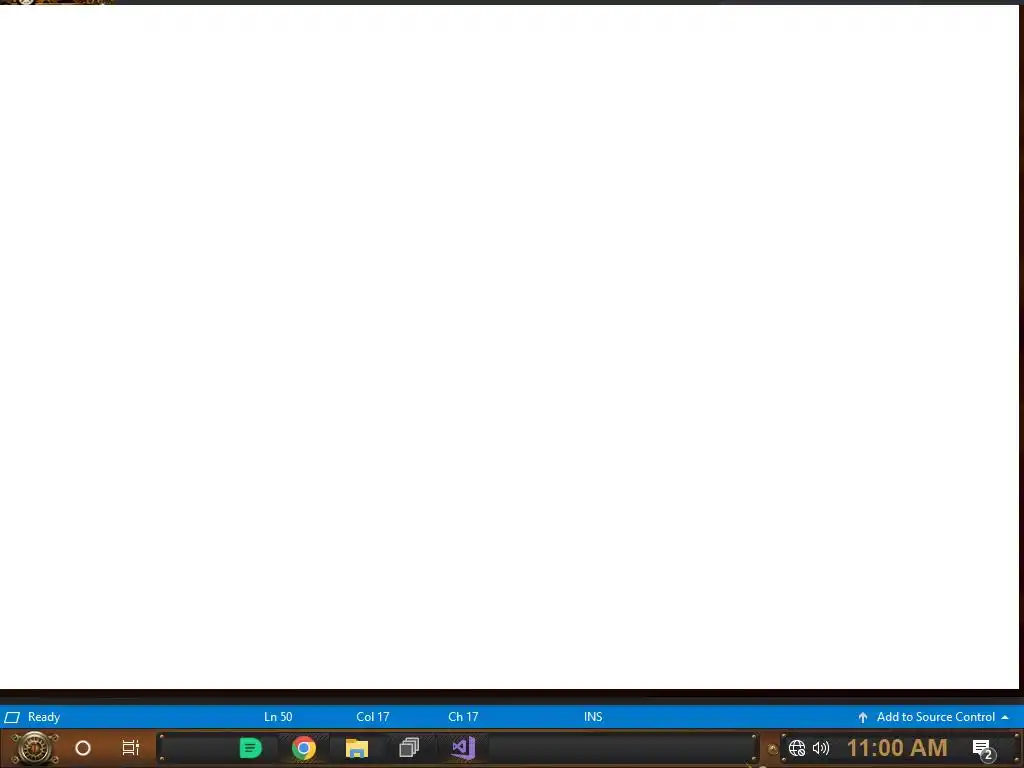Click the Ready status text
Screen dimensions: 1024x768
coord(44,717)
